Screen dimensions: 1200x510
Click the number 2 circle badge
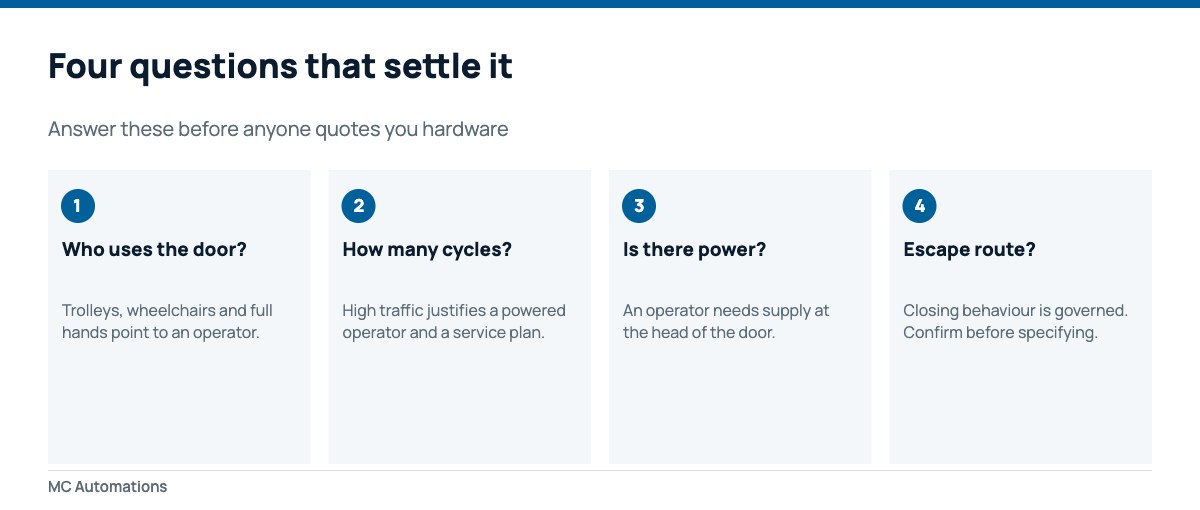[x=358, y=207]
